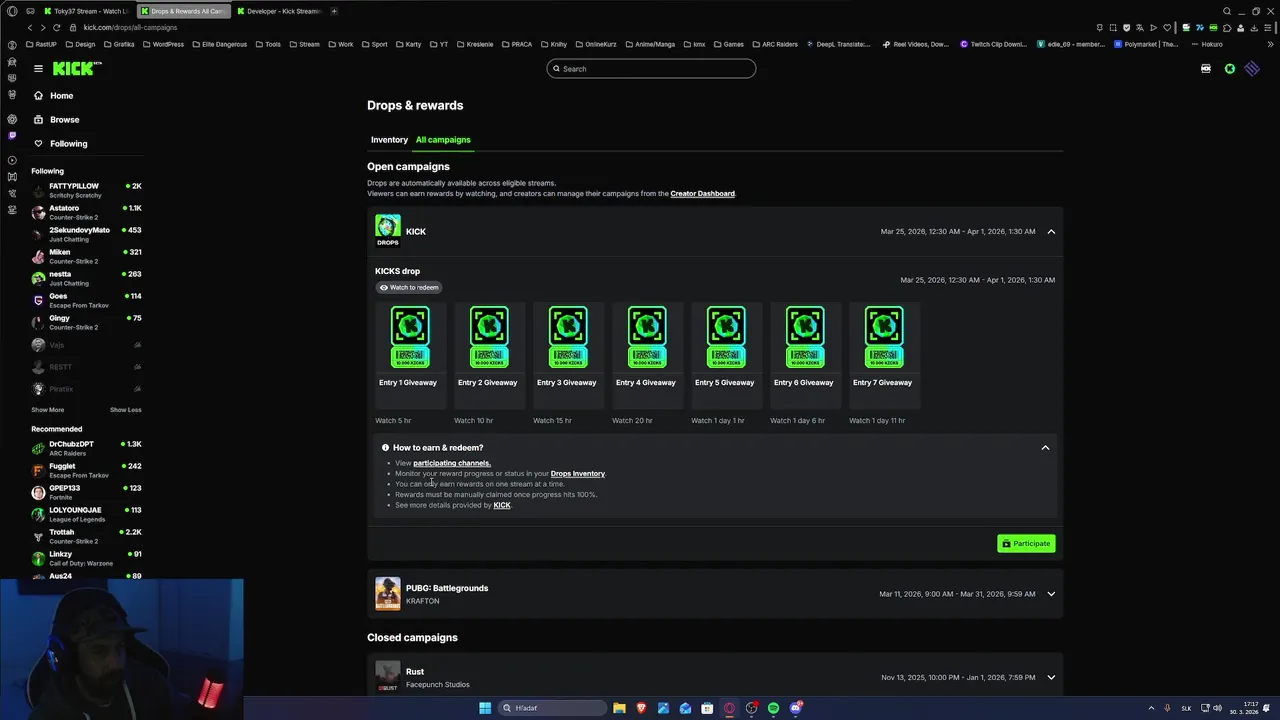Collapse the How to earn & redeem panel
Image resolution: width=1280 pixels, height=720 pixels.
1045,448
